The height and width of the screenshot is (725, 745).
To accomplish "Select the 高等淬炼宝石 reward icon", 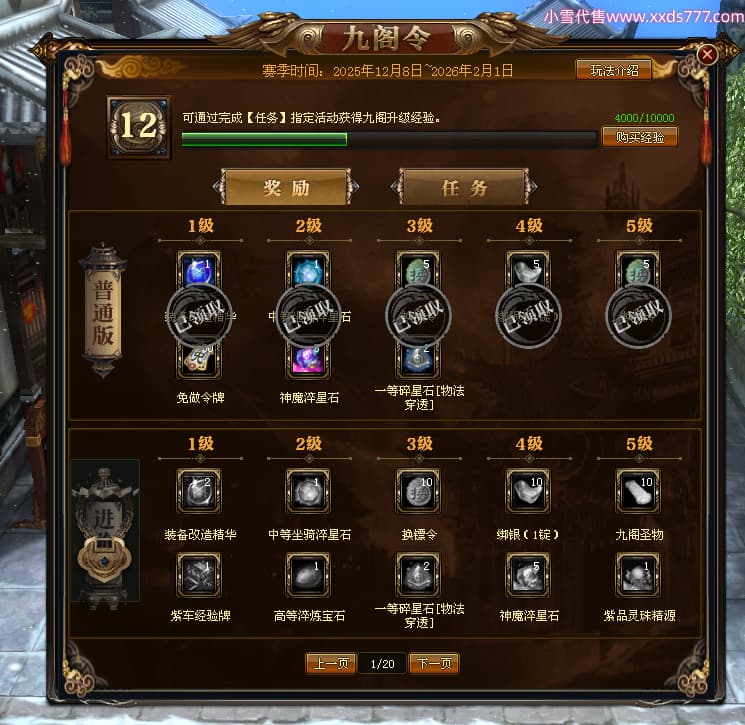I will coord(308,575).
